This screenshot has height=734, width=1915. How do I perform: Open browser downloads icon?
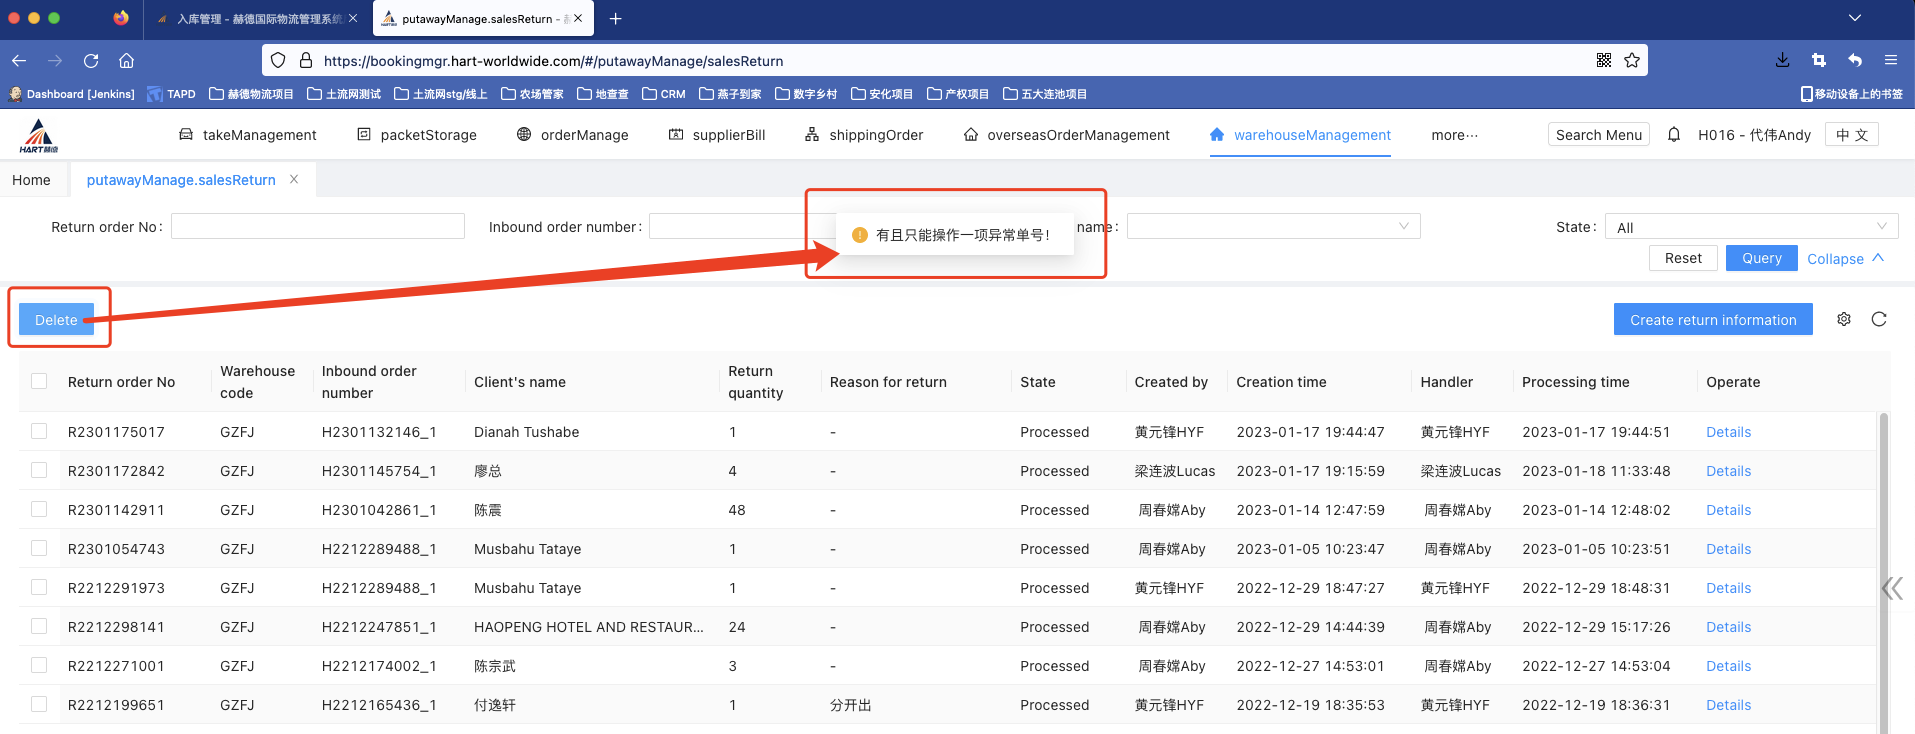[1782, 60]
